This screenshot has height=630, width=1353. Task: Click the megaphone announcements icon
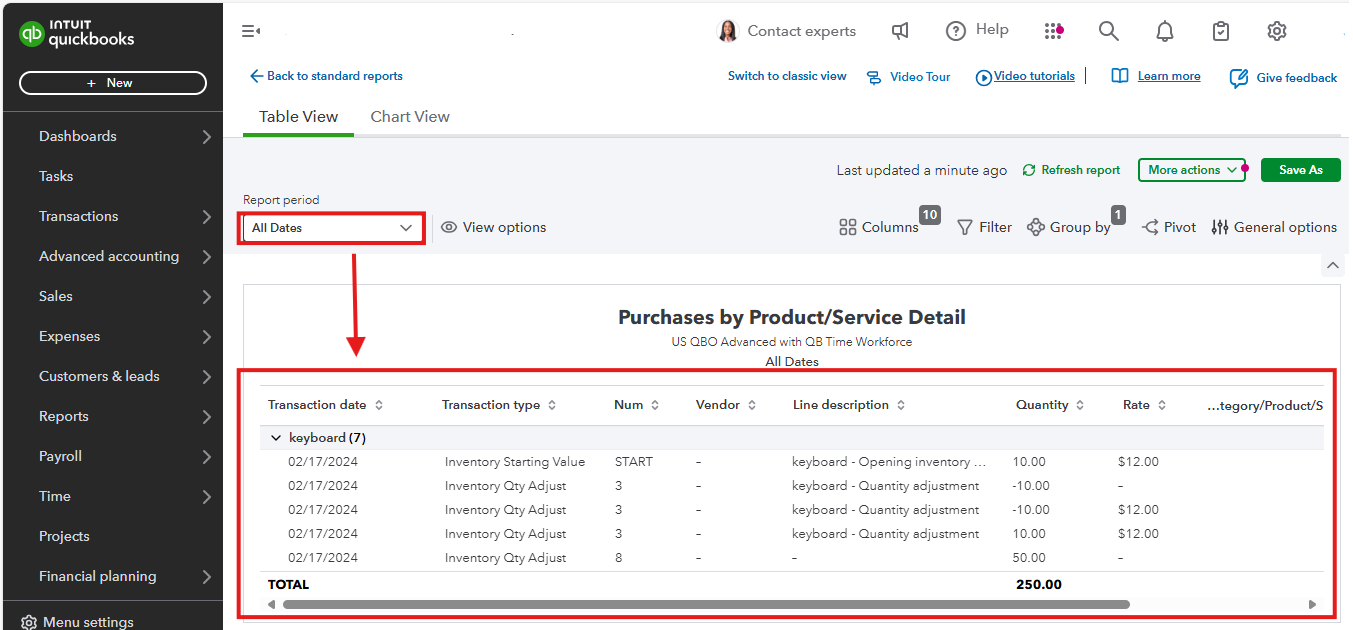(x=900, y=31)
